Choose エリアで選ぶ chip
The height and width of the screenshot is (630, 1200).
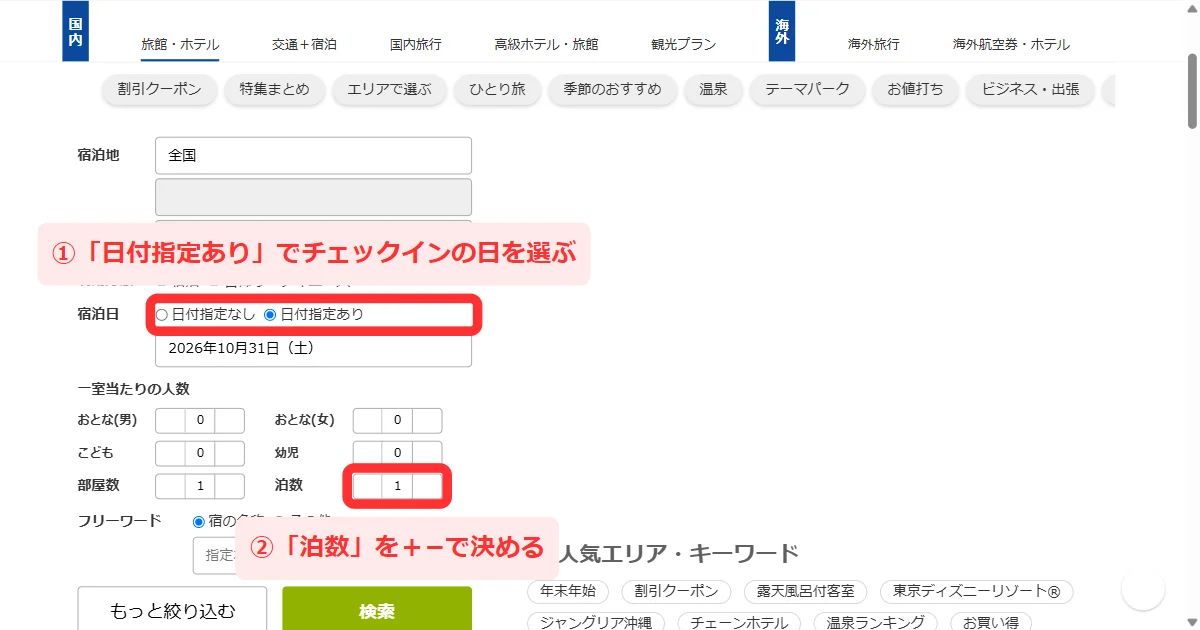(389, 89)
